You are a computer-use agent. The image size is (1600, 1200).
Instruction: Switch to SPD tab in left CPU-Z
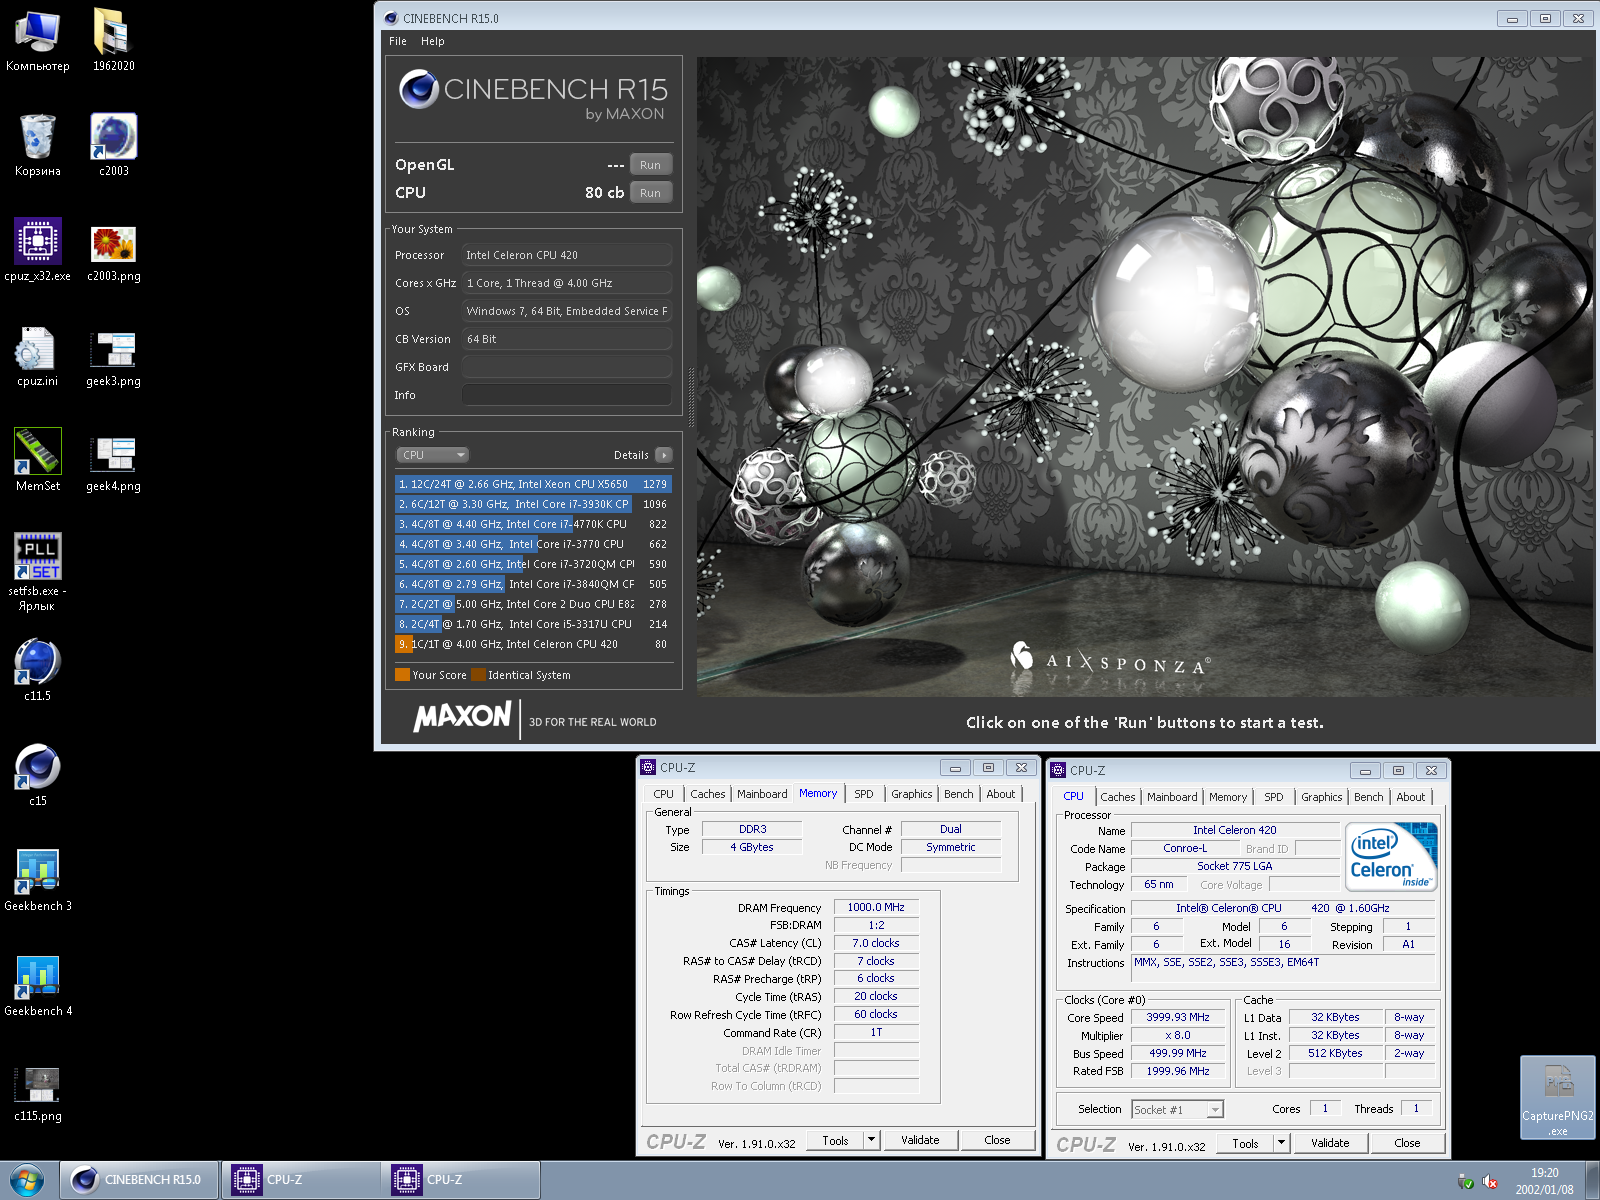(864, 794)
